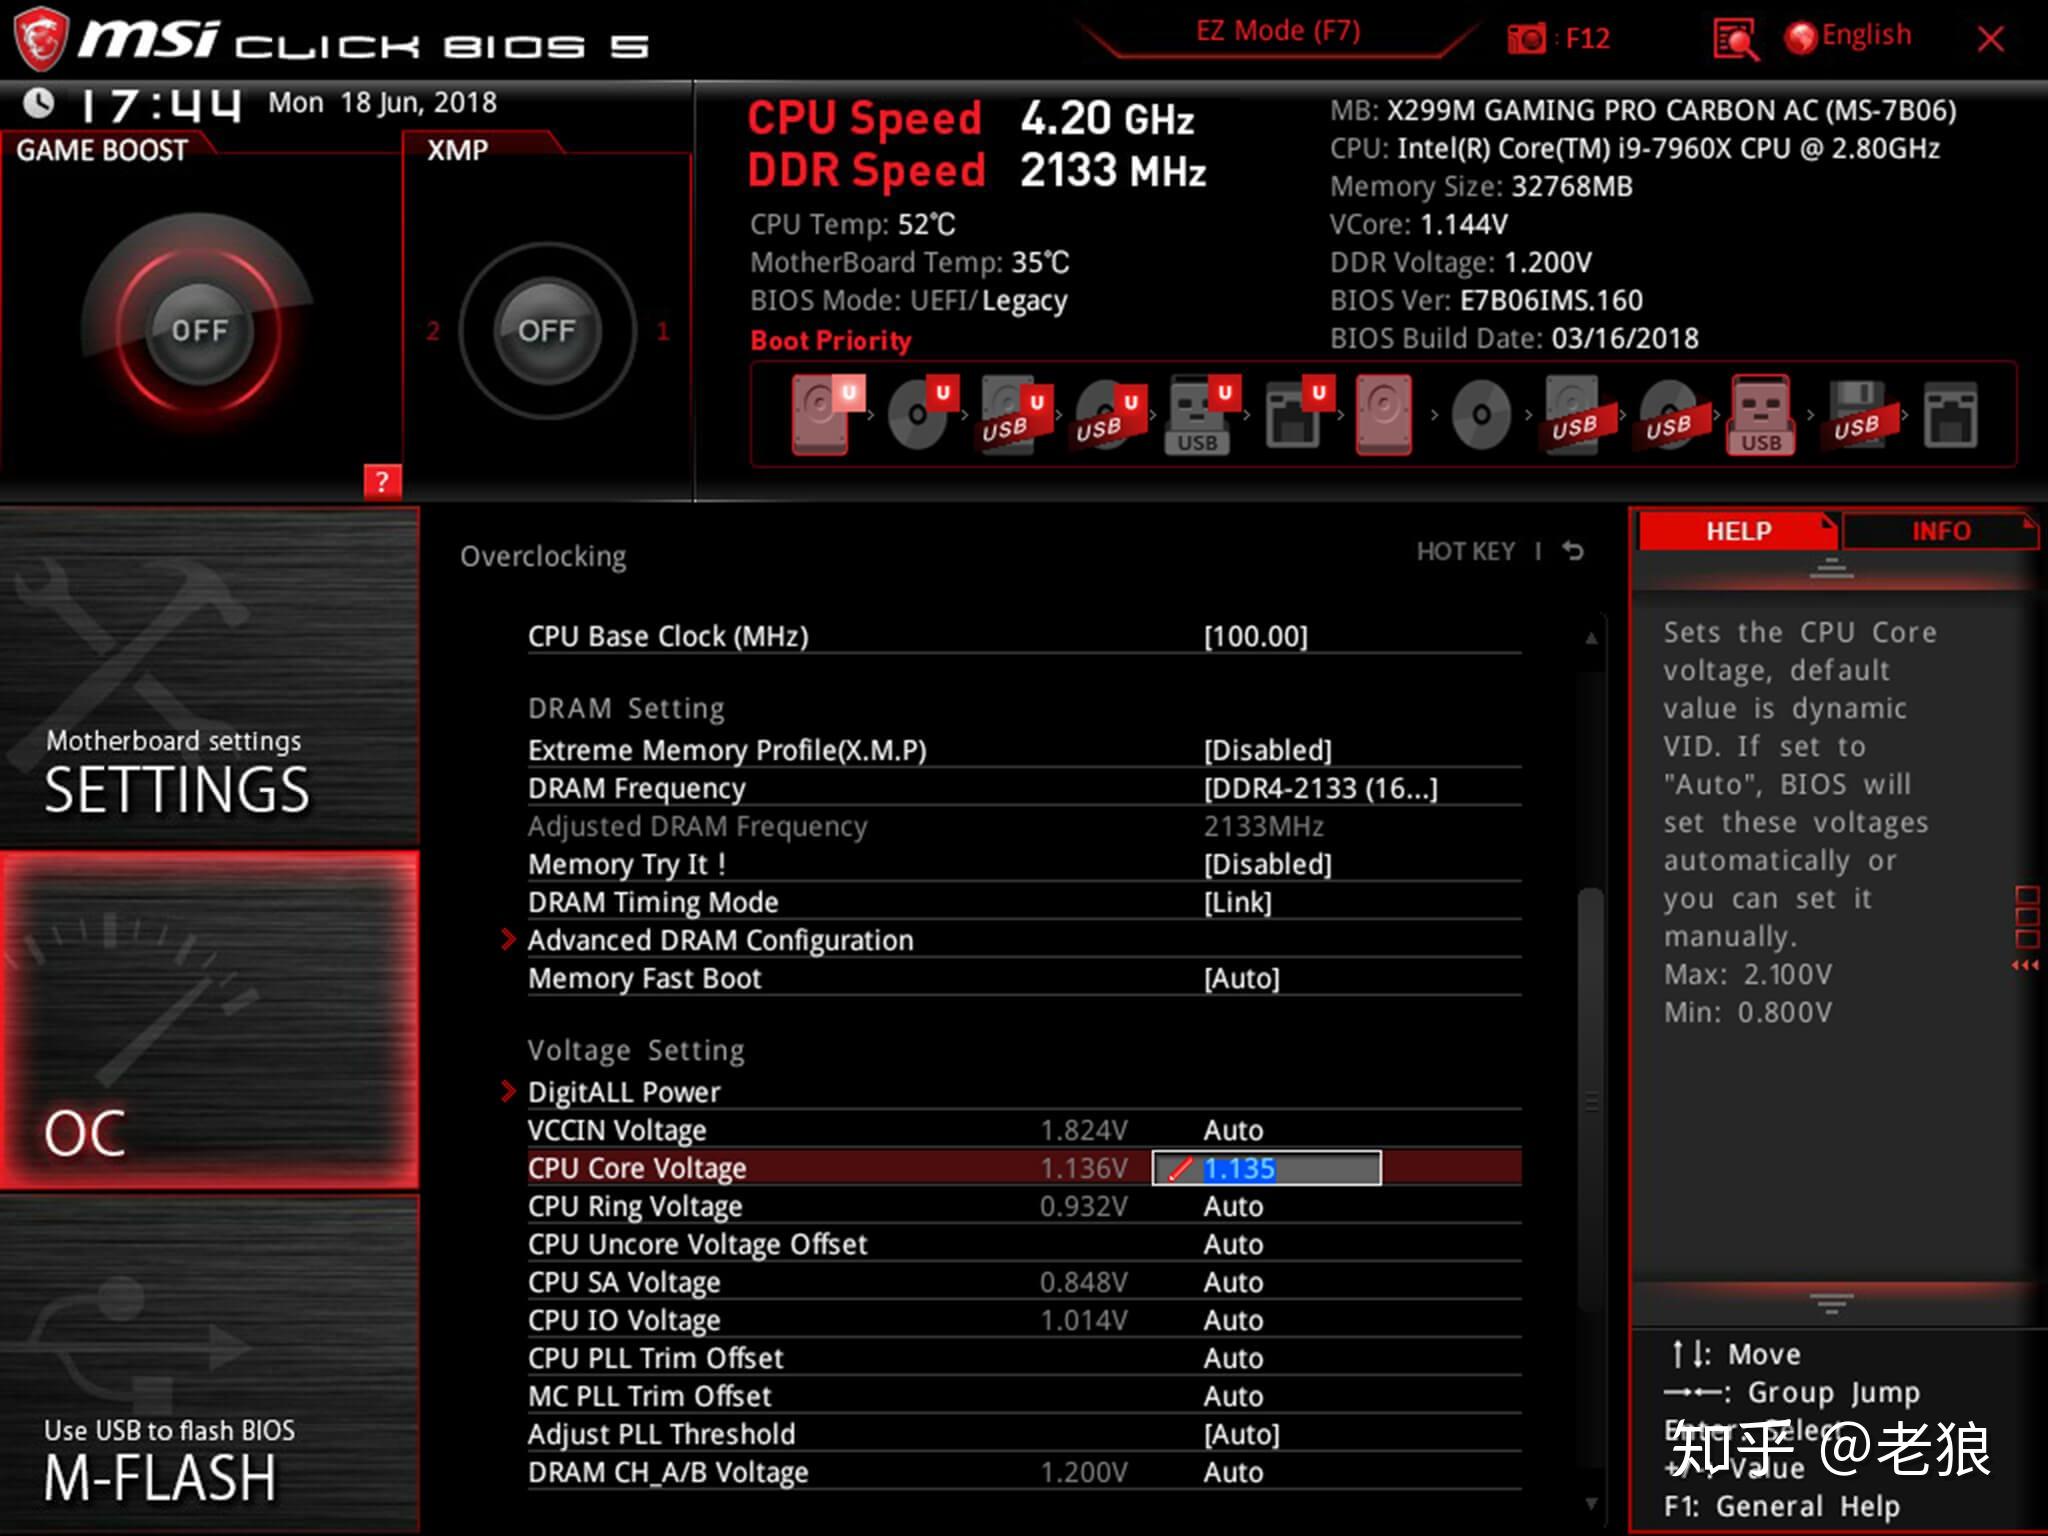Open the red question mark help icon
Screen dimensions: 2048x1536
382,482
